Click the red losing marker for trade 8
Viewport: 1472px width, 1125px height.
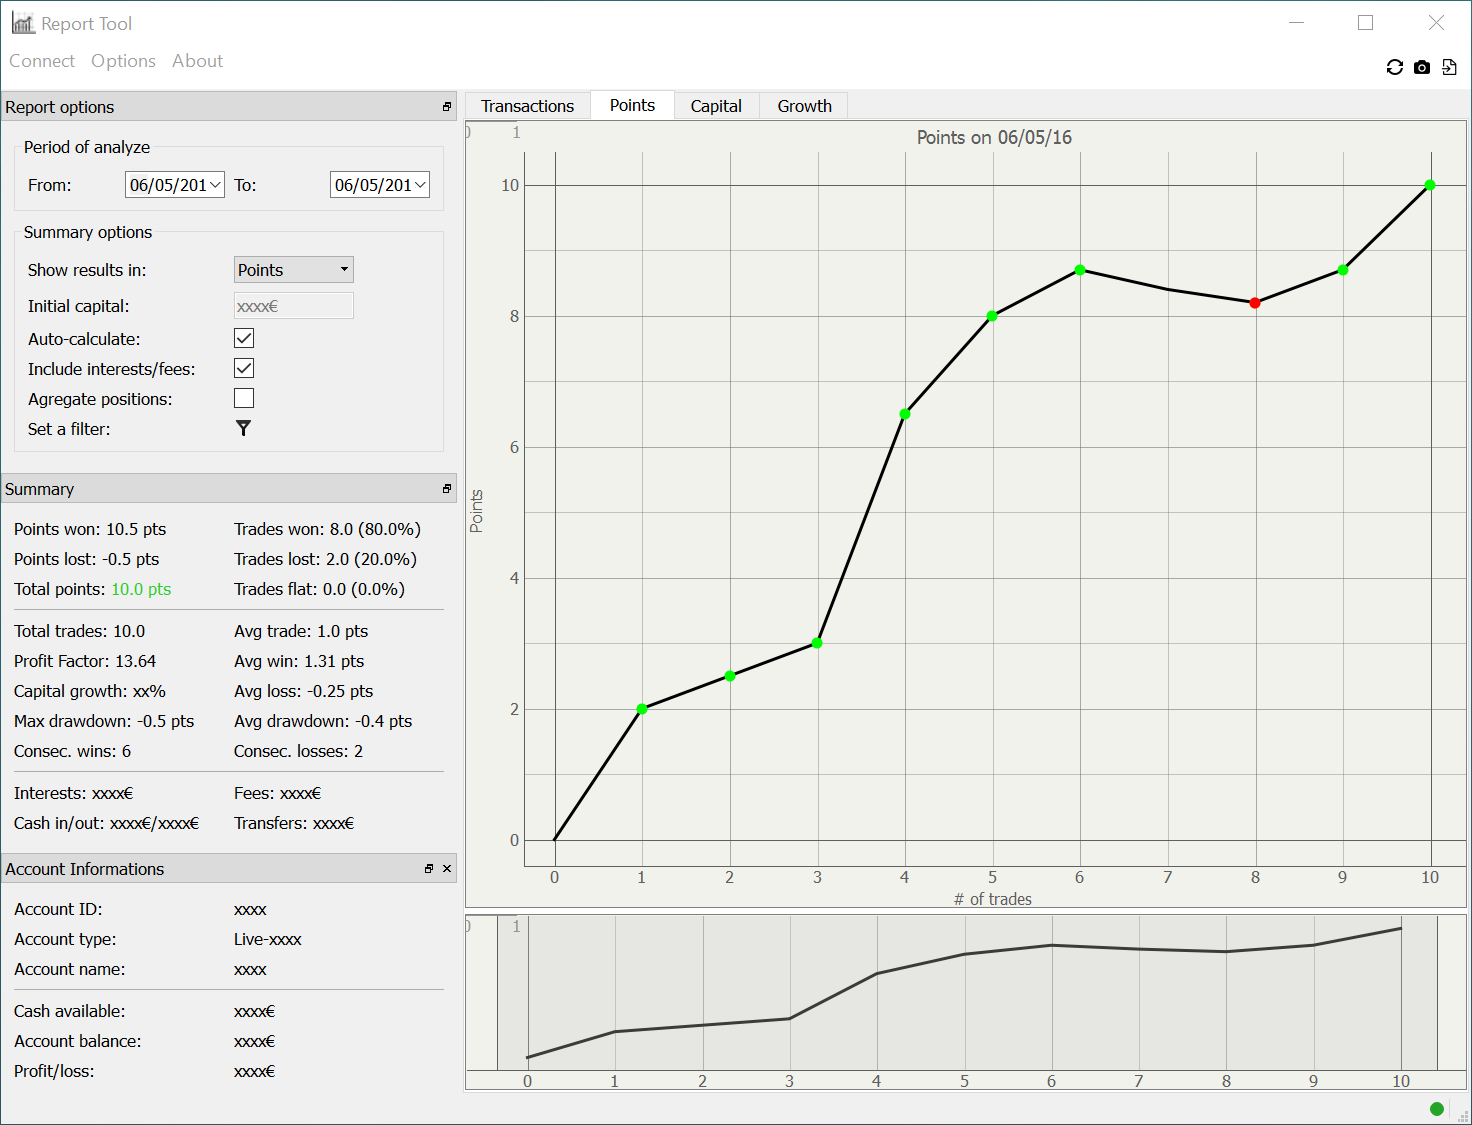click(1255, 303)
